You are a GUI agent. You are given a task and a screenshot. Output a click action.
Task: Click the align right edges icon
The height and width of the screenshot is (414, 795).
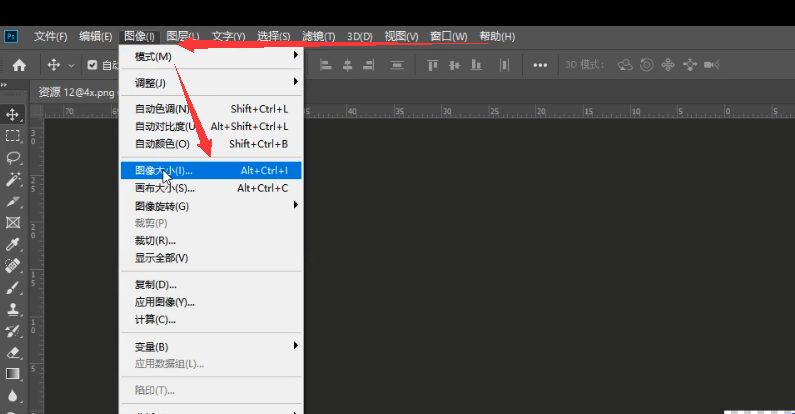pos(369,65)
